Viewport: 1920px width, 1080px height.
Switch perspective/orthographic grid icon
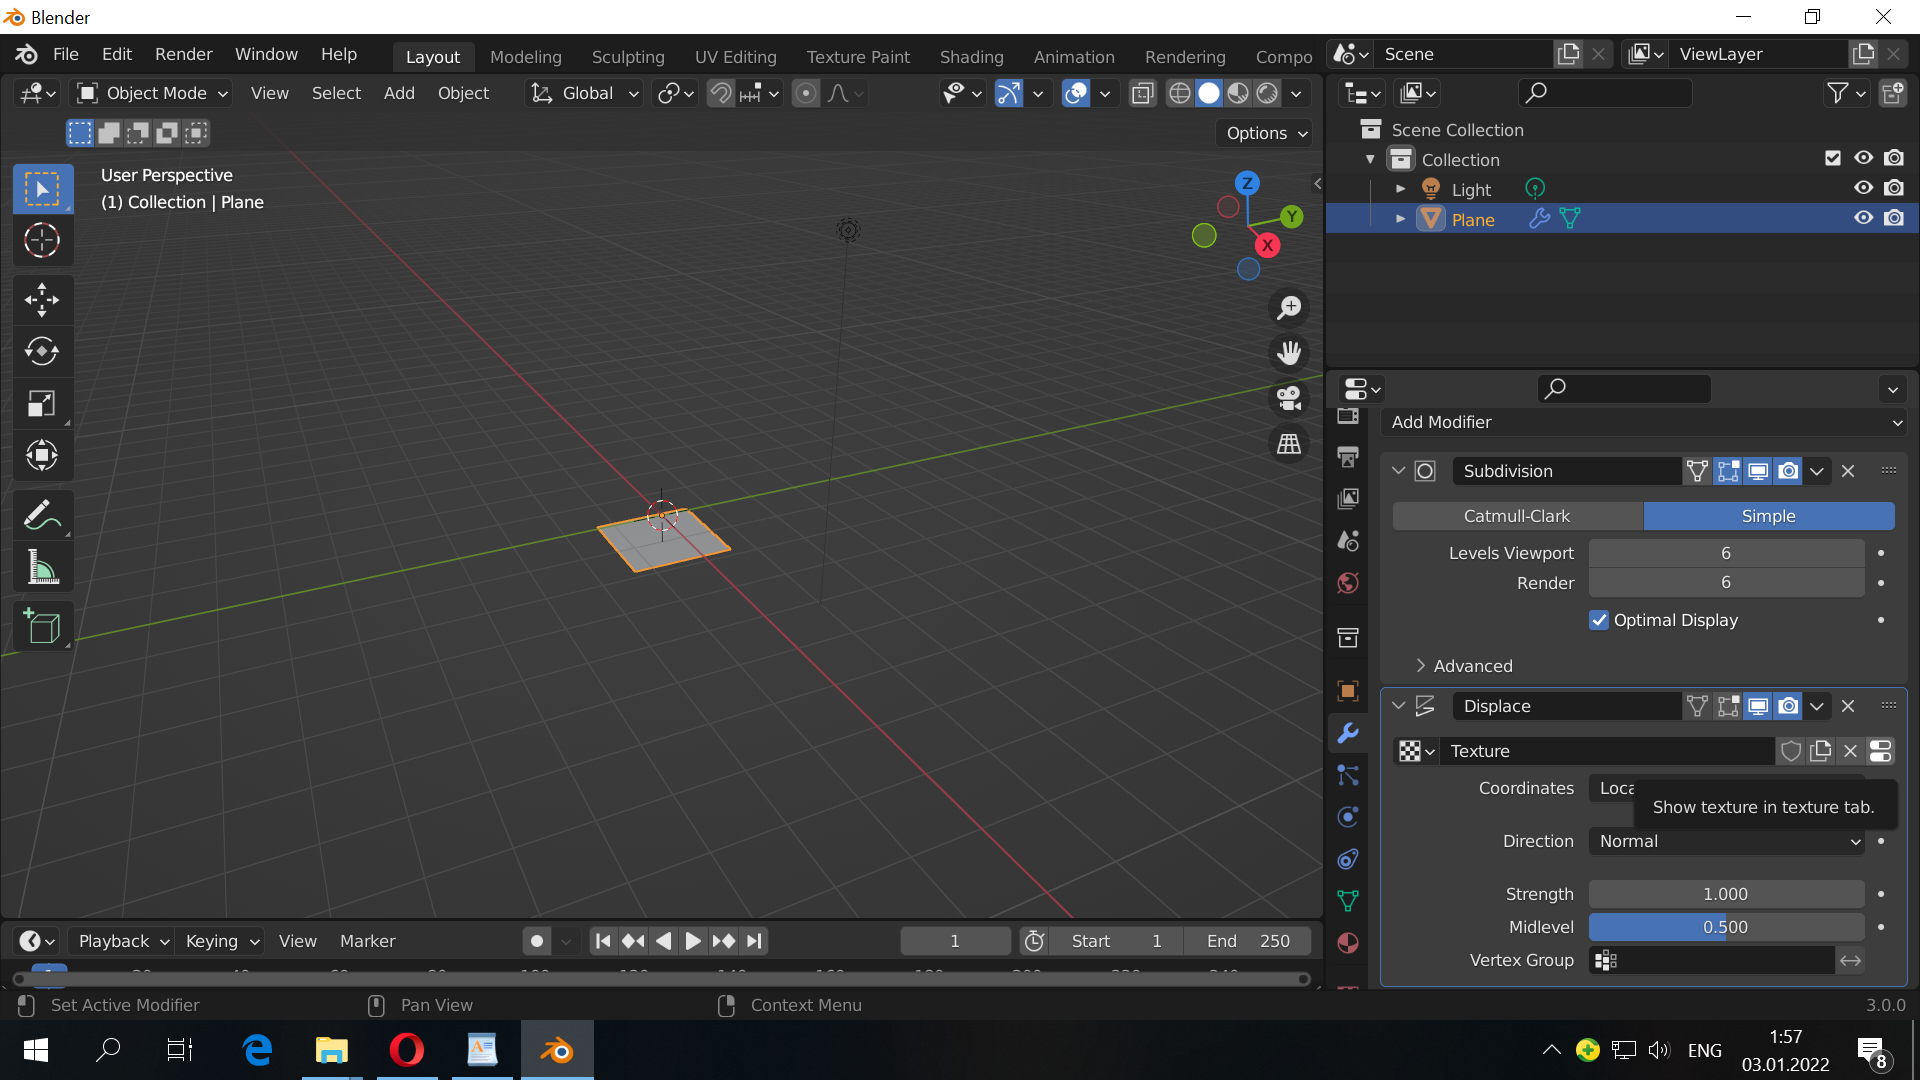(x=1289, y=443)
